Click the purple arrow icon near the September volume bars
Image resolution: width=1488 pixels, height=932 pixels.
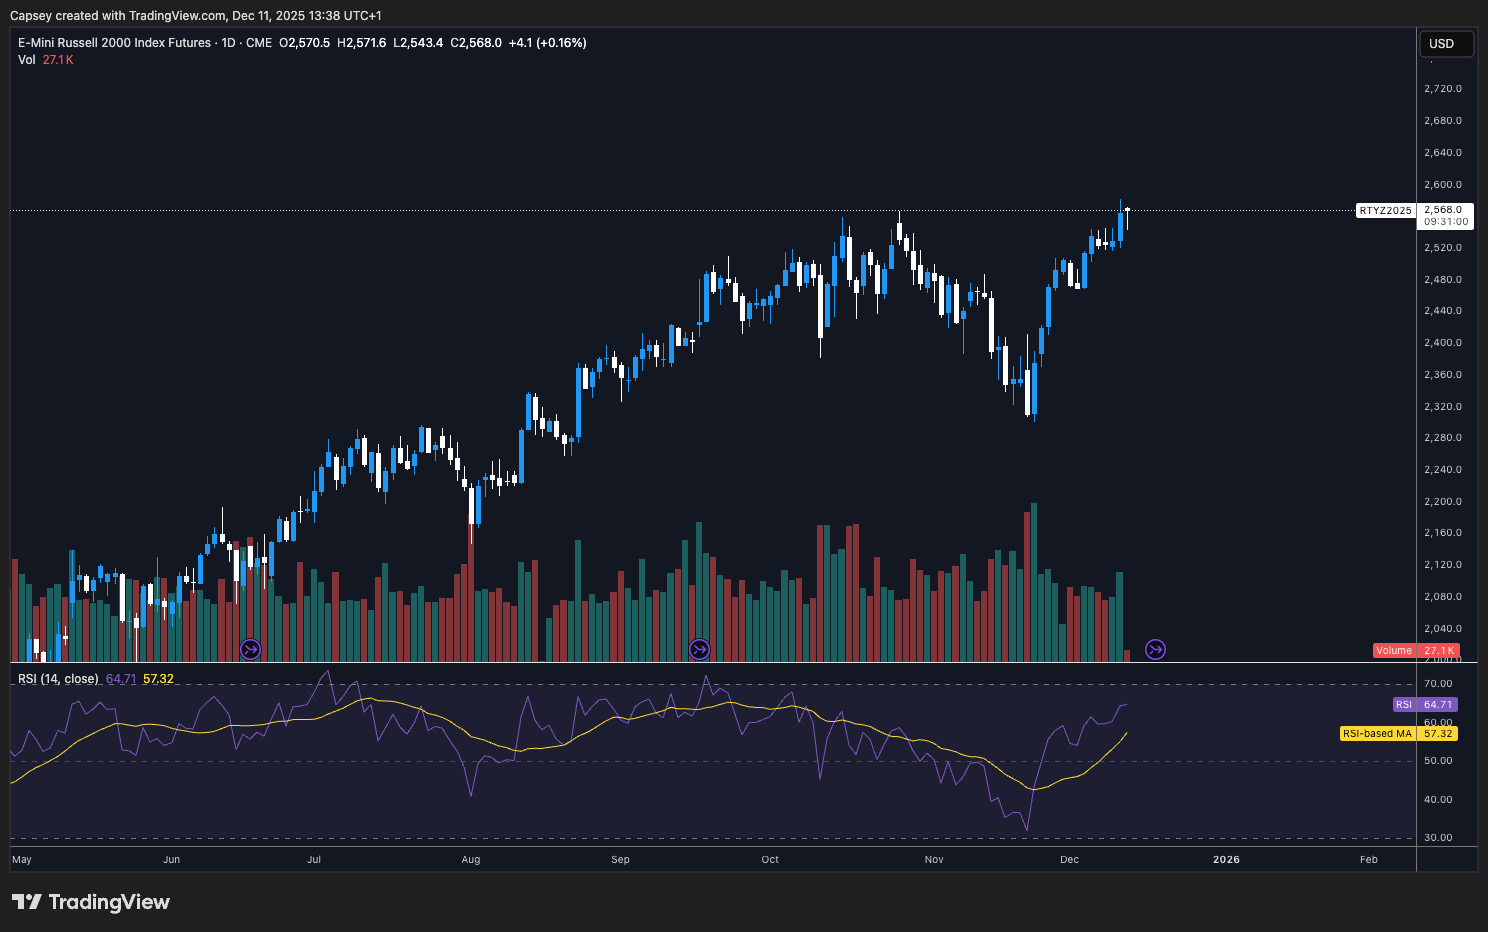[x=700, y=649]
